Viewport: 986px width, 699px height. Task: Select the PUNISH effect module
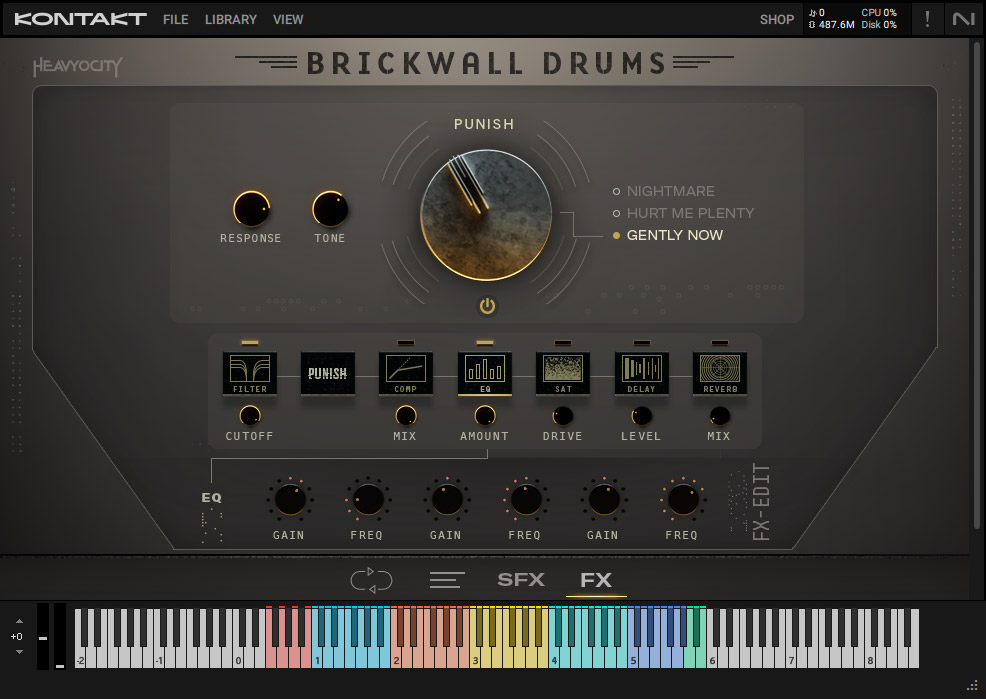[328, 373]
